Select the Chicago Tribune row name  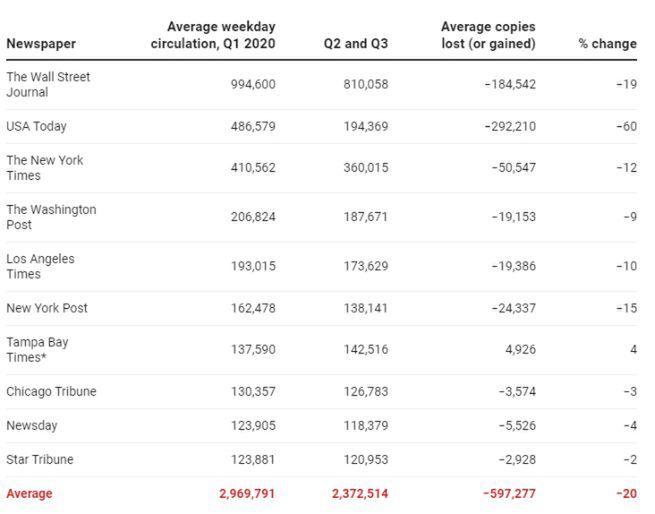tap(51, 392)
